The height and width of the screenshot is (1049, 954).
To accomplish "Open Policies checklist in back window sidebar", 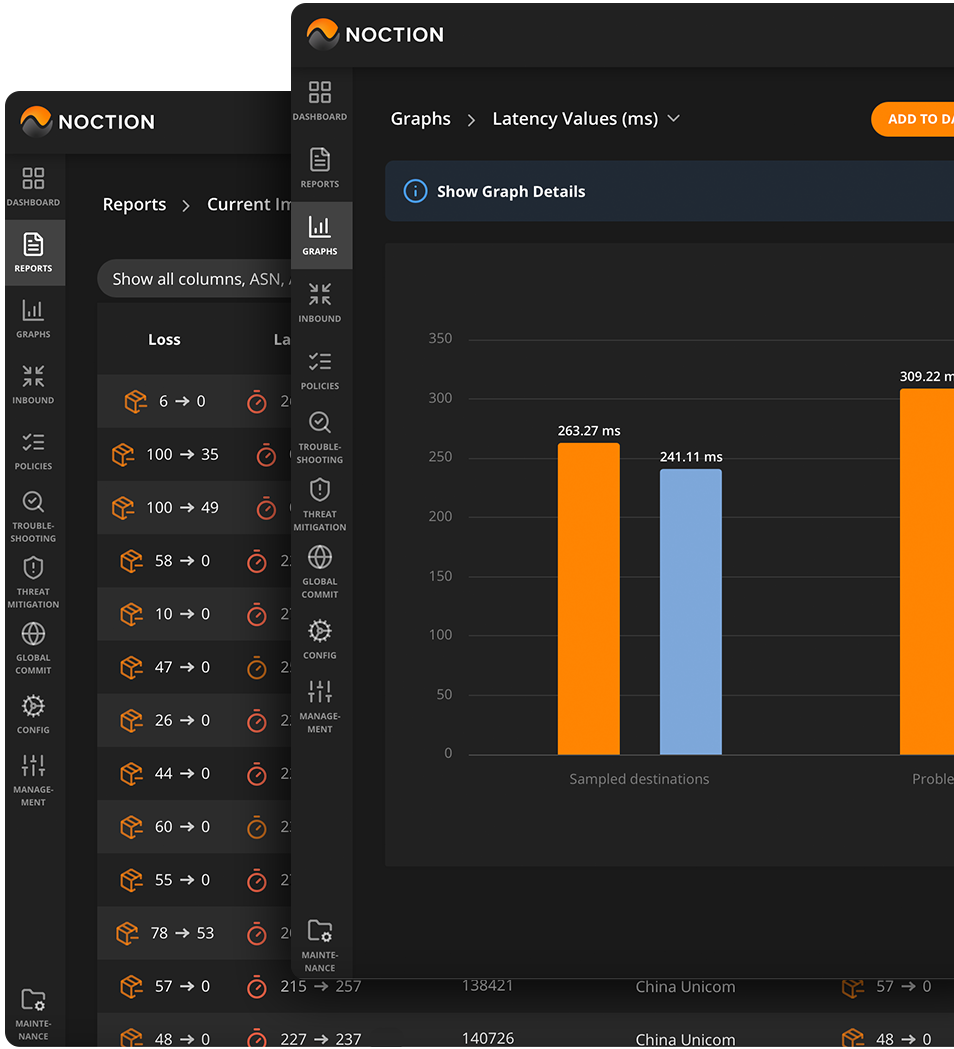I will coord(33,449).
